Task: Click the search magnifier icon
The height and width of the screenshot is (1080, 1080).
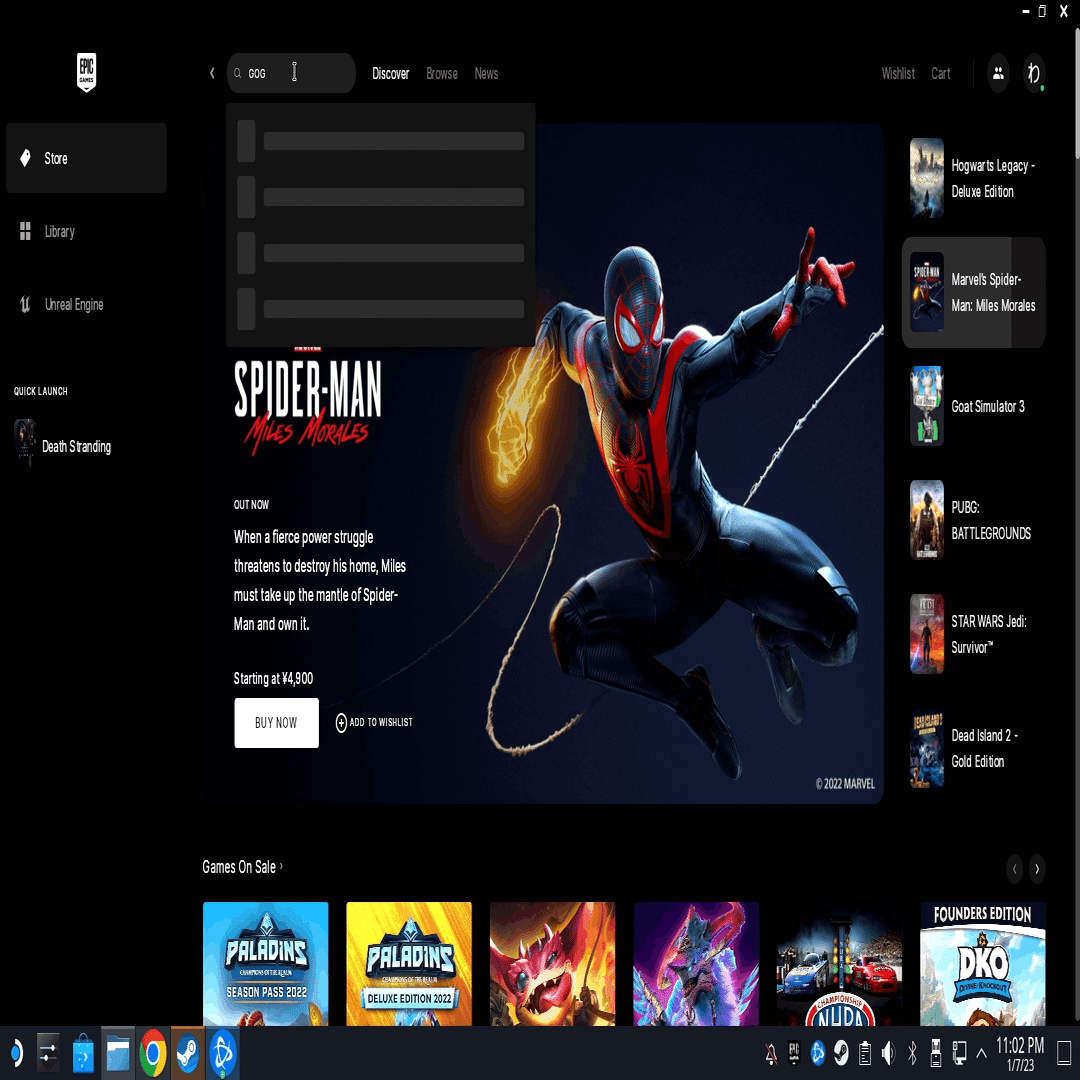Action: [x=238, y=73]
